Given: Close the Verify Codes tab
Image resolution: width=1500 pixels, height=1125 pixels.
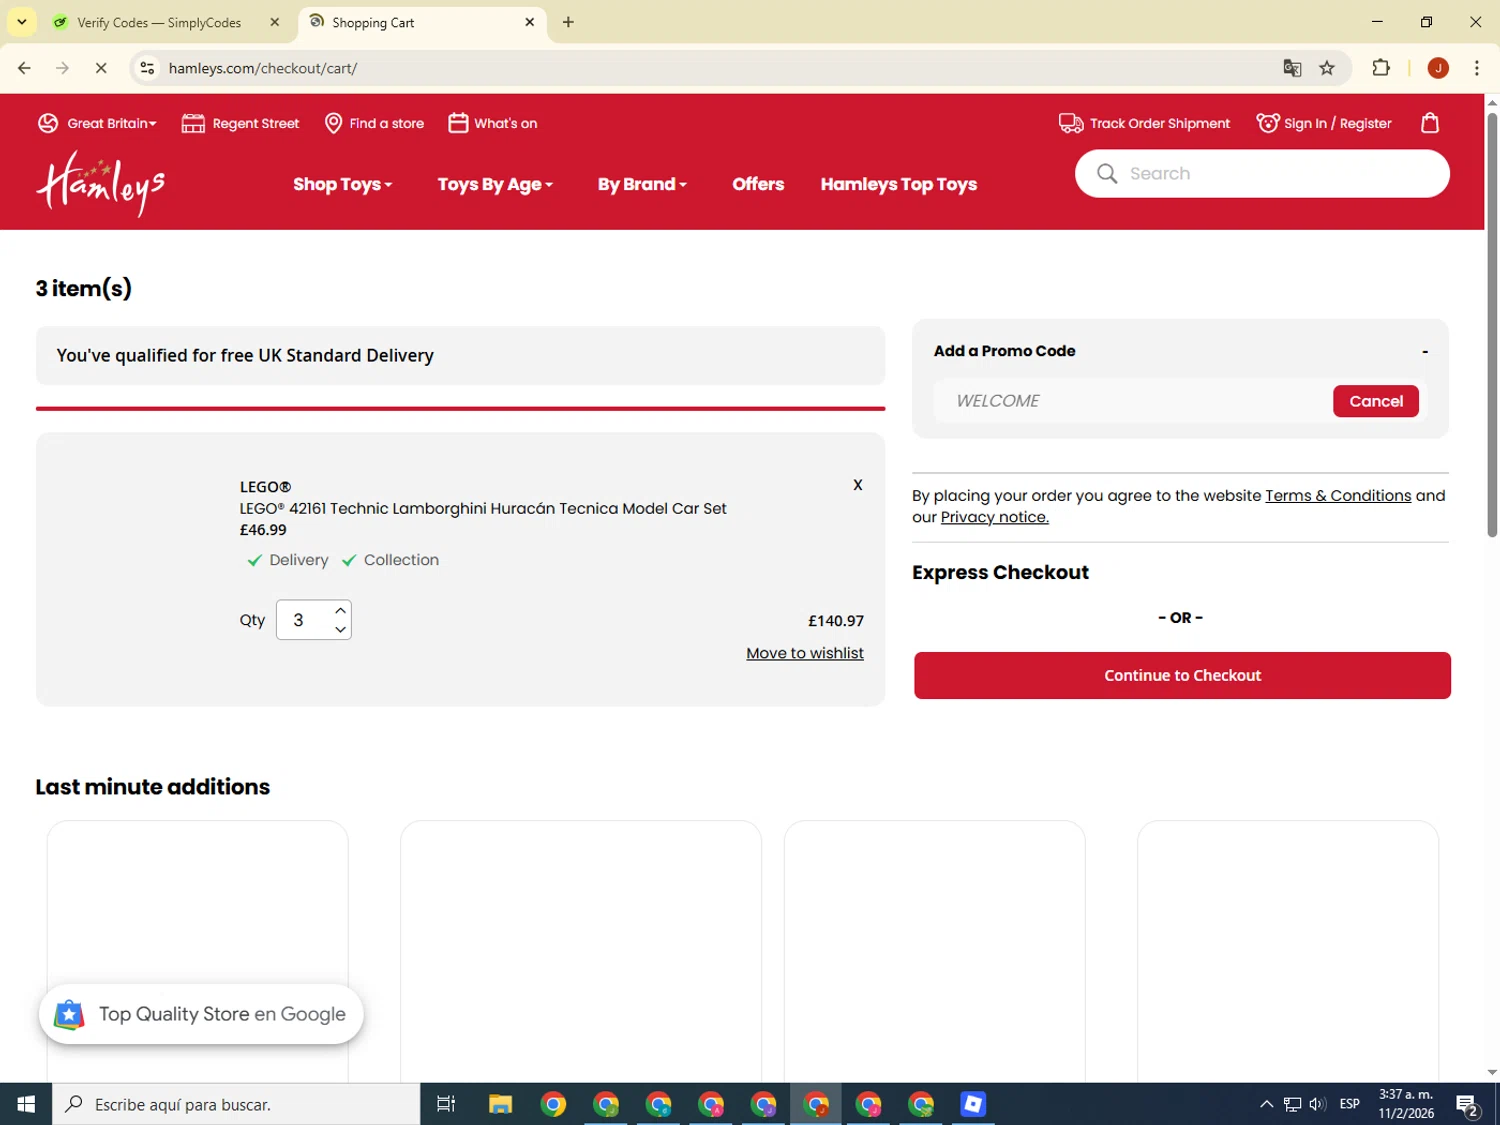Looking at the screenshot, I should click(275, 22).
